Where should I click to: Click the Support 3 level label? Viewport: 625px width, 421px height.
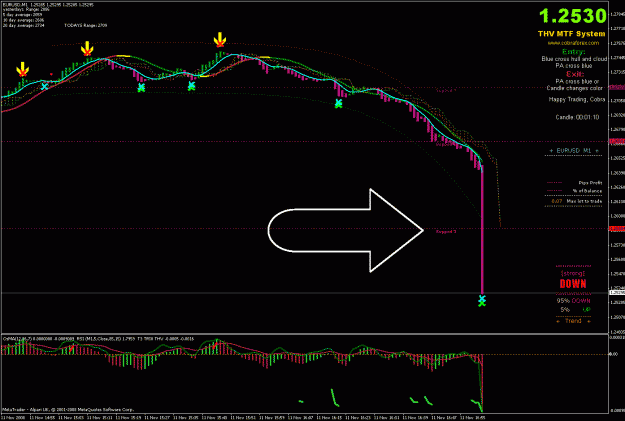(446, 232)
